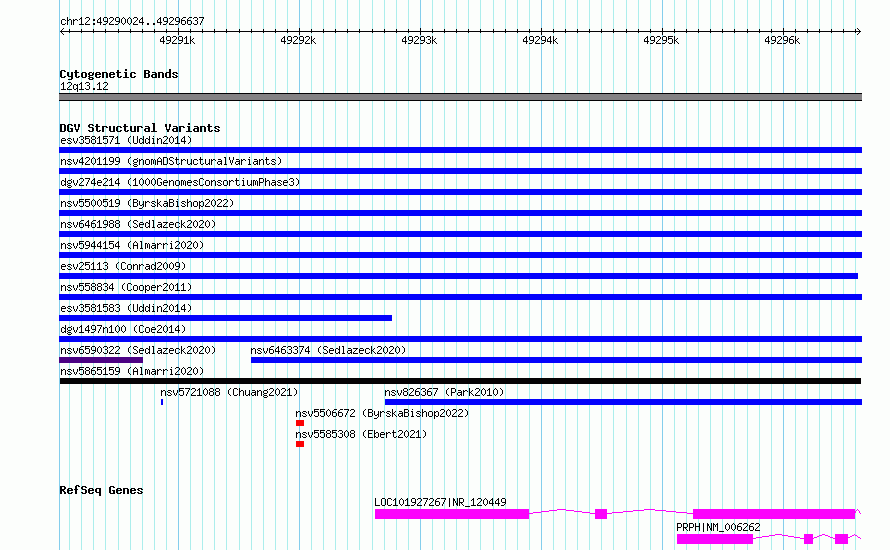Select the 12q13.12 band label
This screenshot has height=550, width=890.
(x=84, y=86)
